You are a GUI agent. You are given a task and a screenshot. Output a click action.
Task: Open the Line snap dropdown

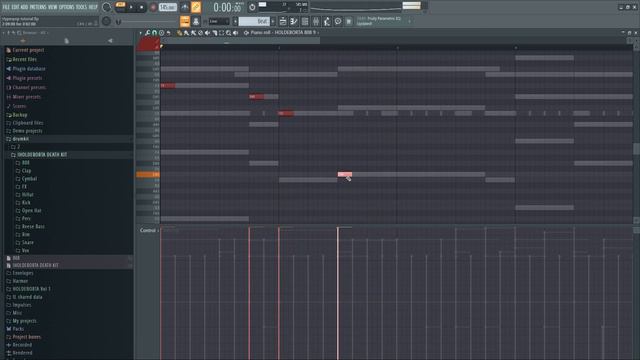(219, 21)
